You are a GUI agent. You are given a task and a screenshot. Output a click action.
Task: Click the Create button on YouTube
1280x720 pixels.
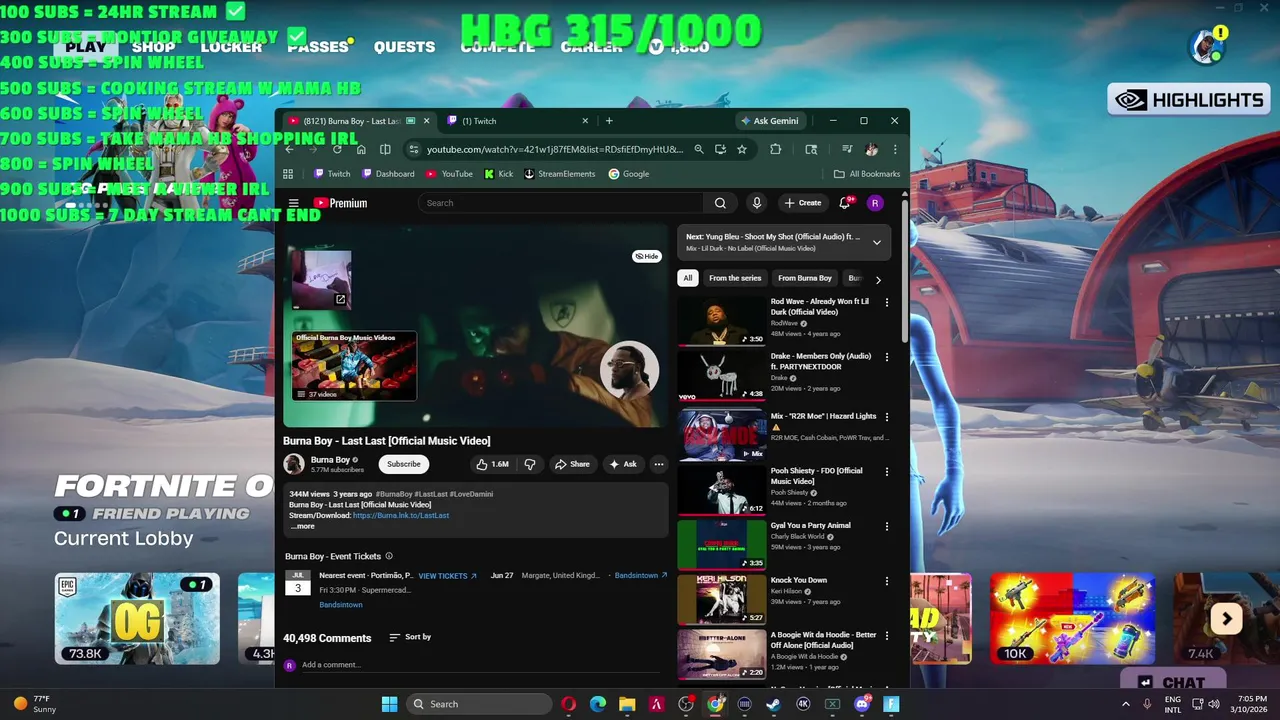[803, 203]
